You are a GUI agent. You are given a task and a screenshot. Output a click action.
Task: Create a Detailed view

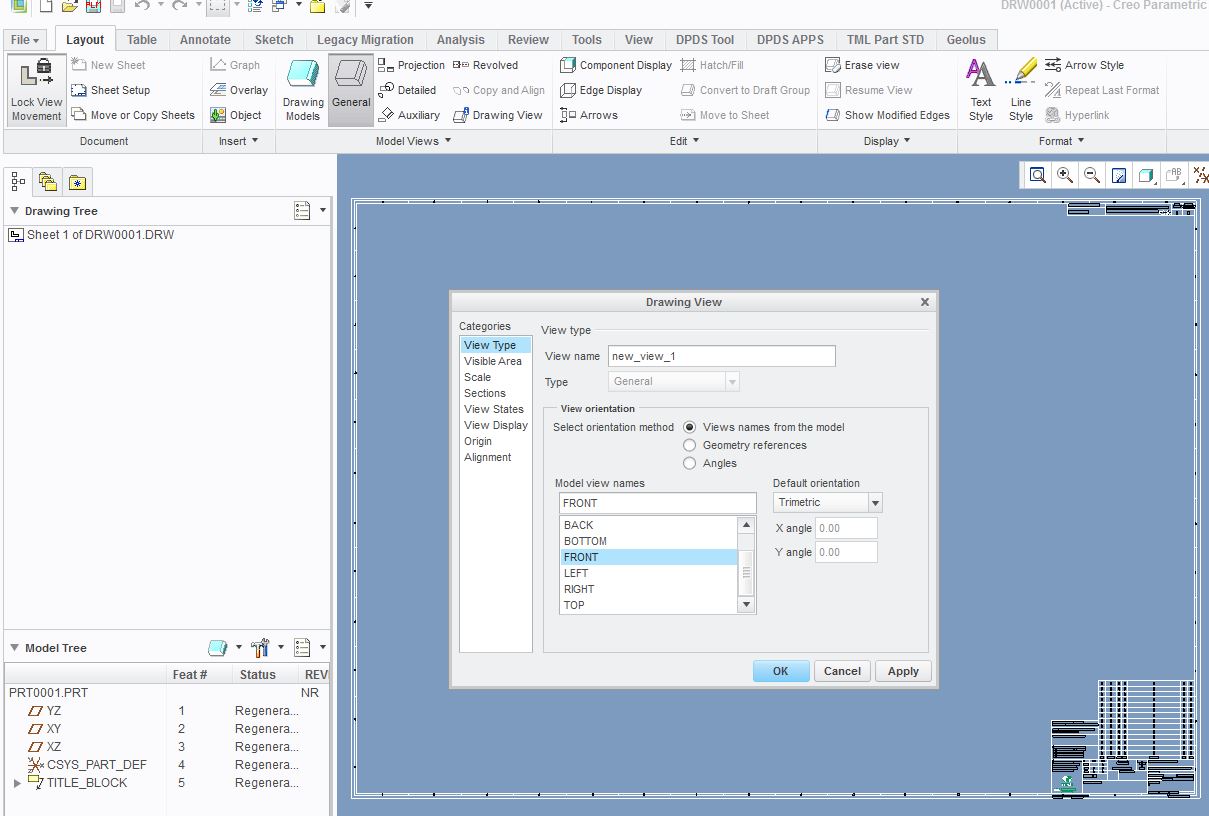coord(407,90)
